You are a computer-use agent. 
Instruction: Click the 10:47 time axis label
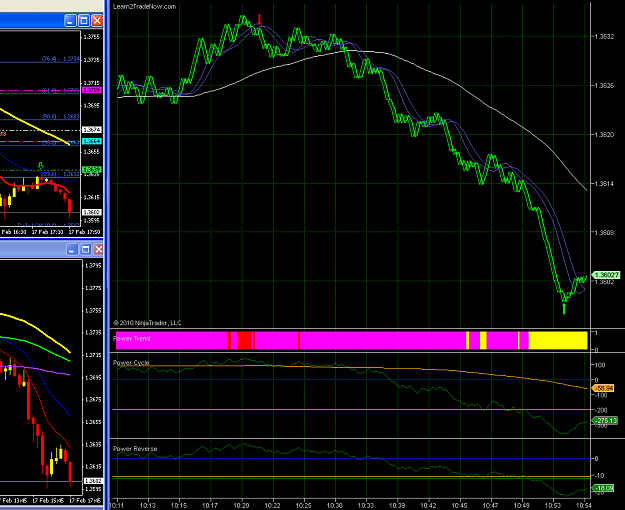coord(491,506)
